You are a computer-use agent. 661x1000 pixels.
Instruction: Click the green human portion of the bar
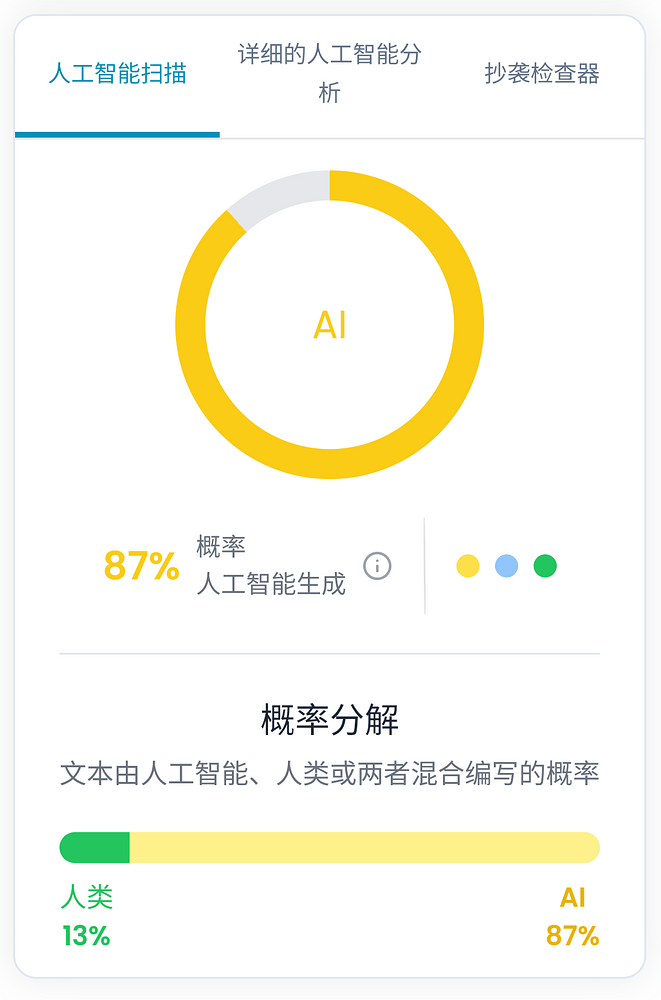[94, 848]
